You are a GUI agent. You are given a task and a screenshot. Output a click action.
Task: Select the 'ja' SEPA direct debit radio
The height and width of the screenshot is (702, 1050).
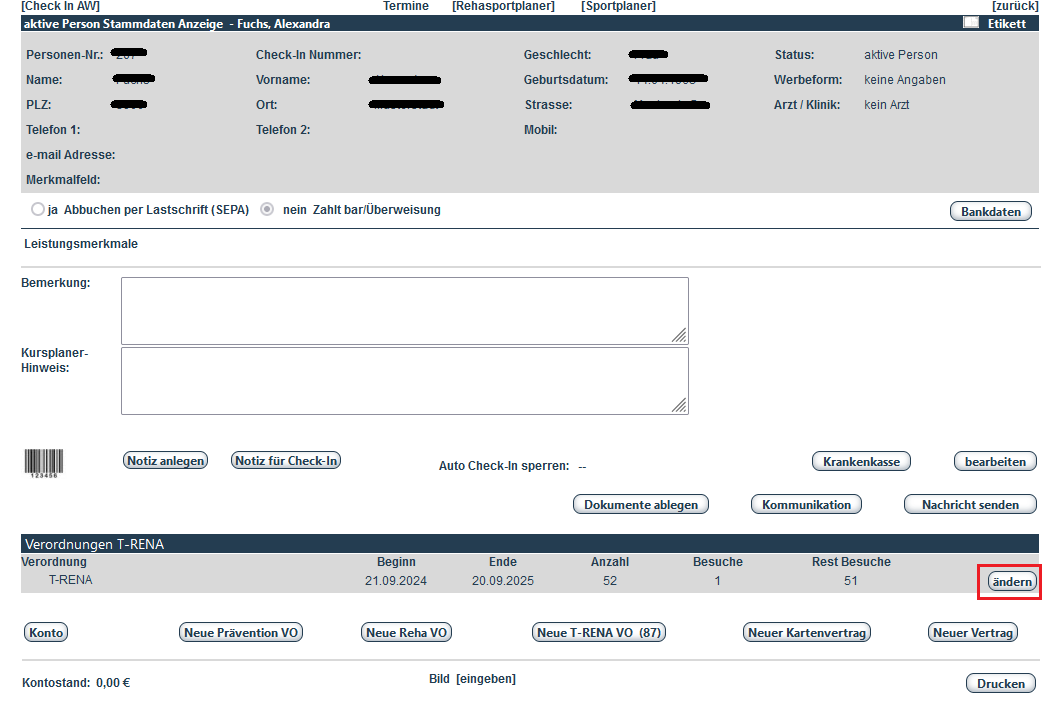pyautogui.click(x=38, y=210)
